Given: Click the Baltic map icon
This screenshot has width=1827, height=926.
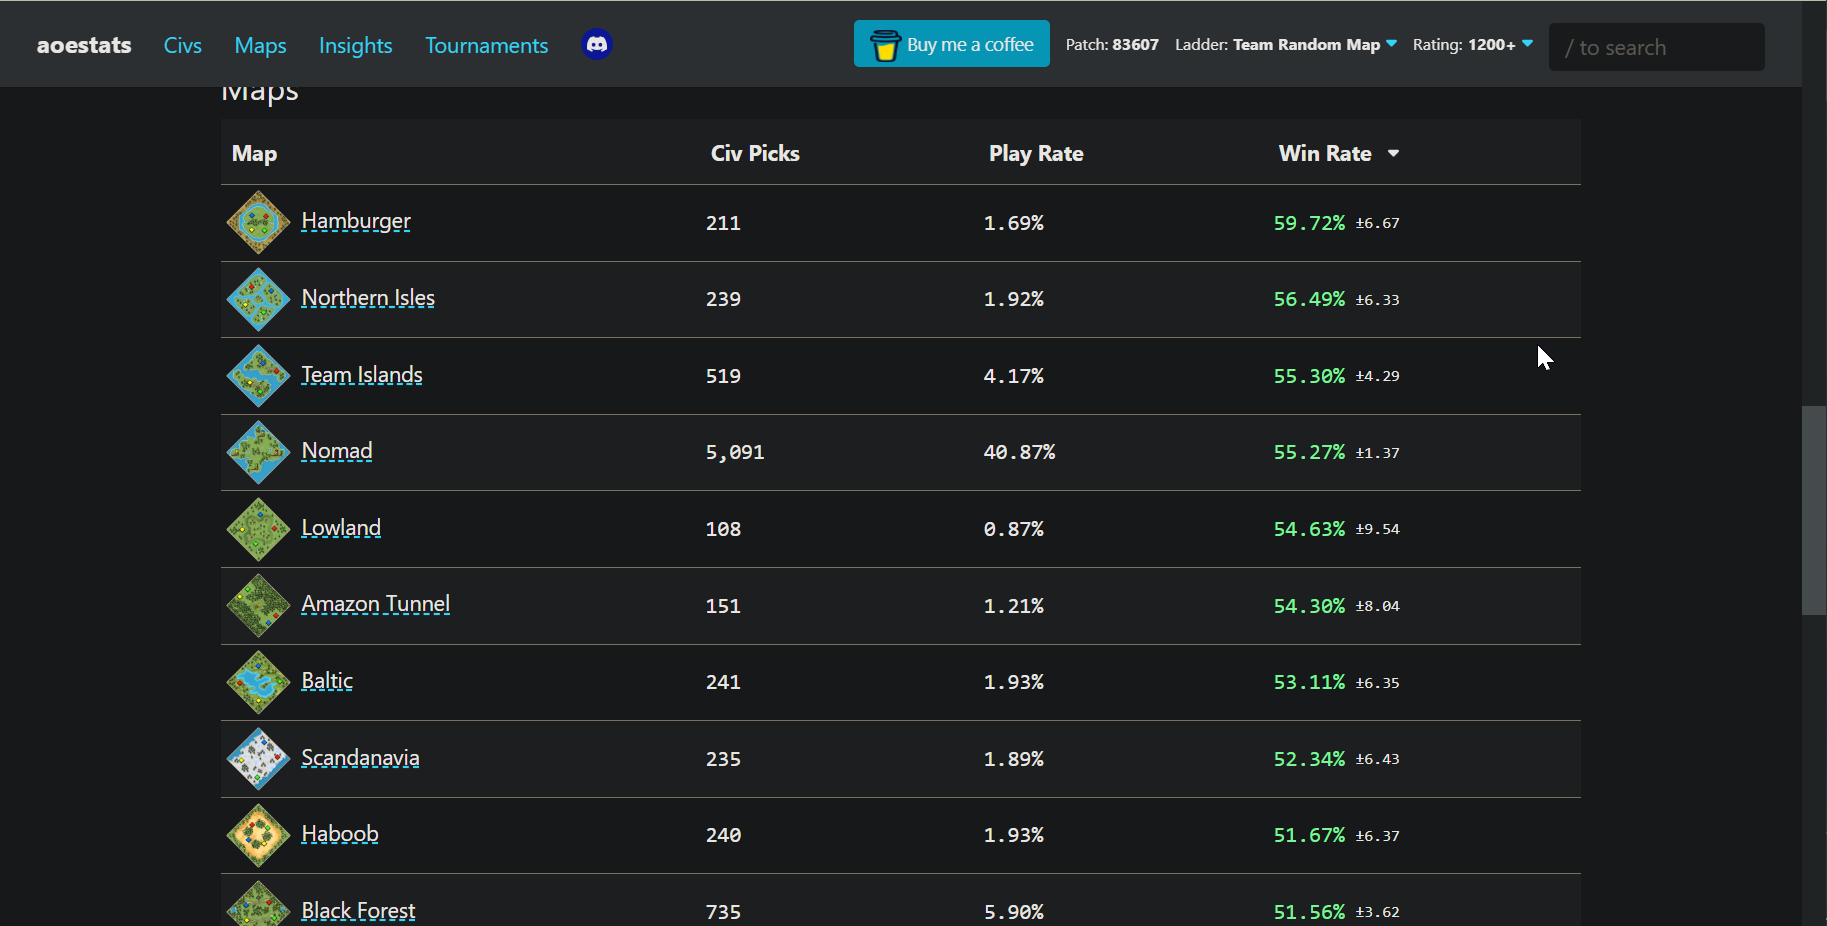Looking at the screenshot, I should click(x=258, y=682).
